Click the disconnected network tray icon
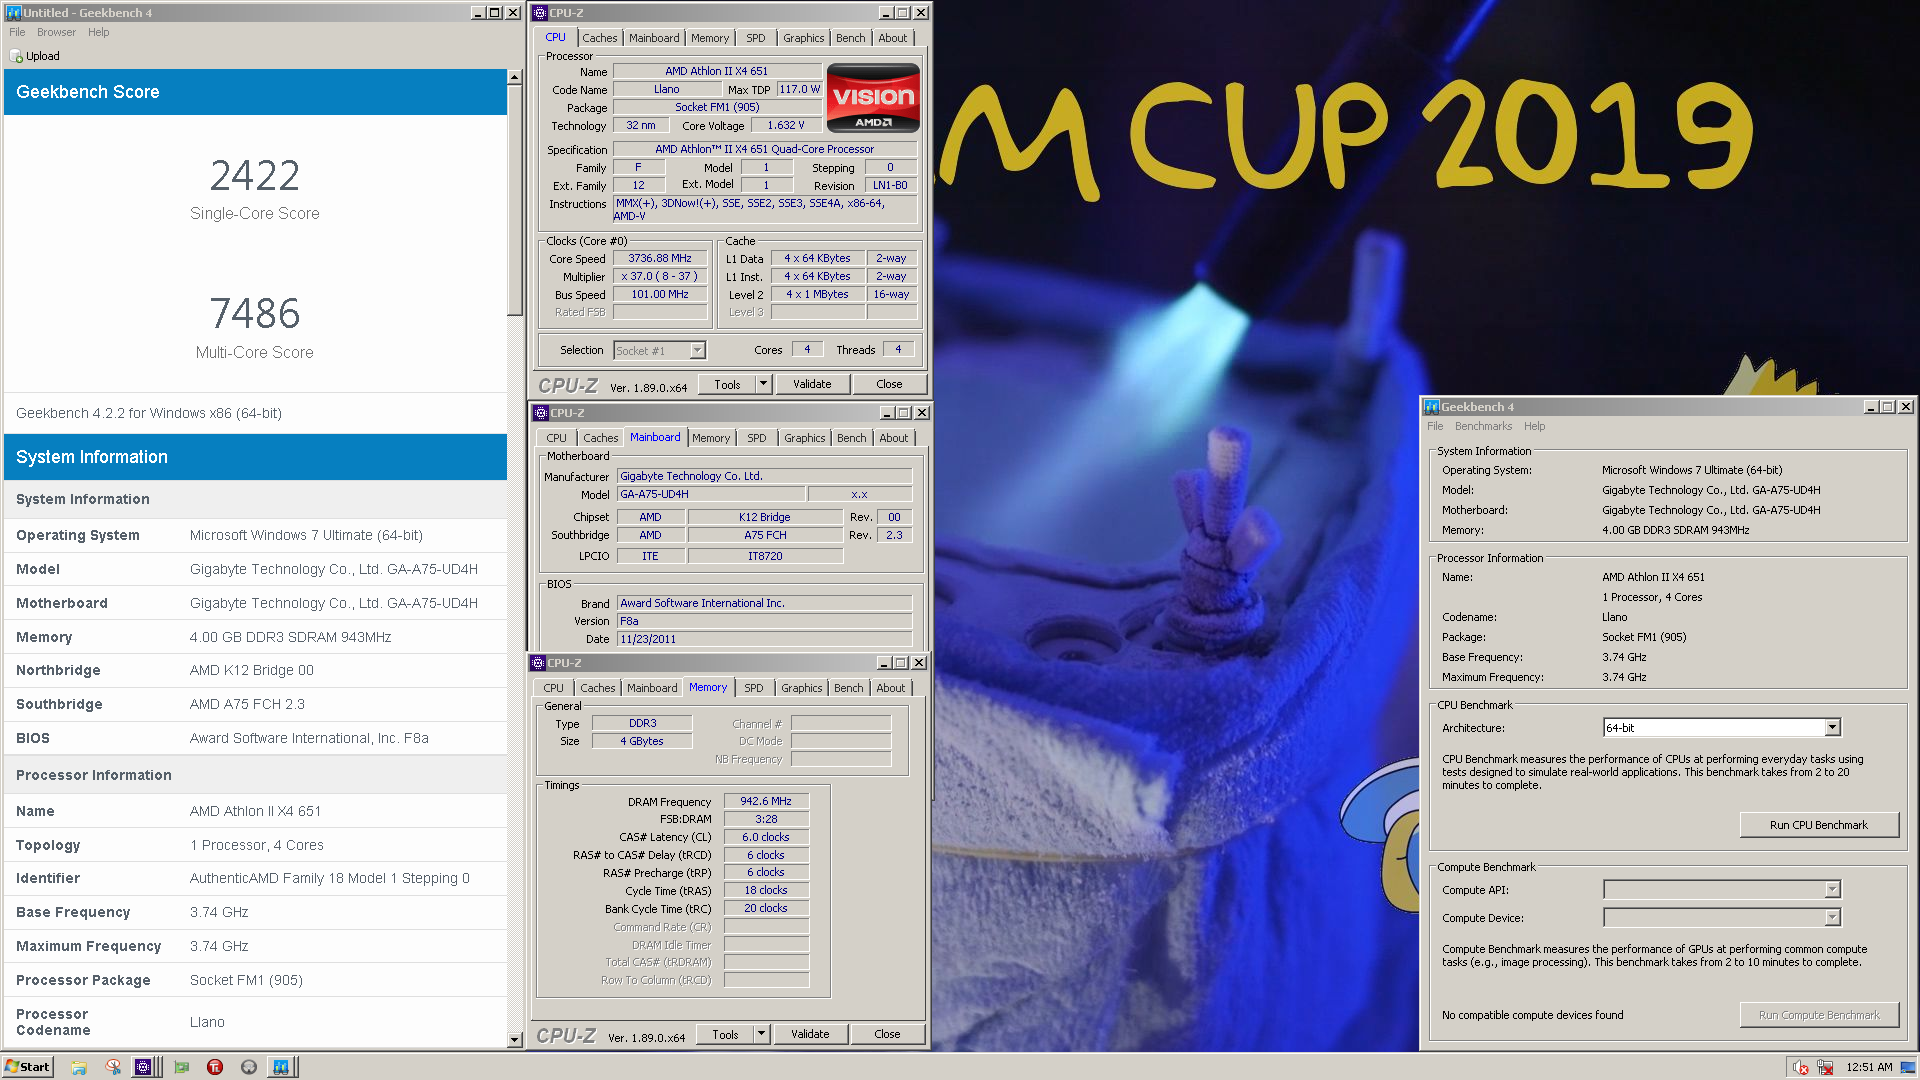 click(x=1825, y=1067)
